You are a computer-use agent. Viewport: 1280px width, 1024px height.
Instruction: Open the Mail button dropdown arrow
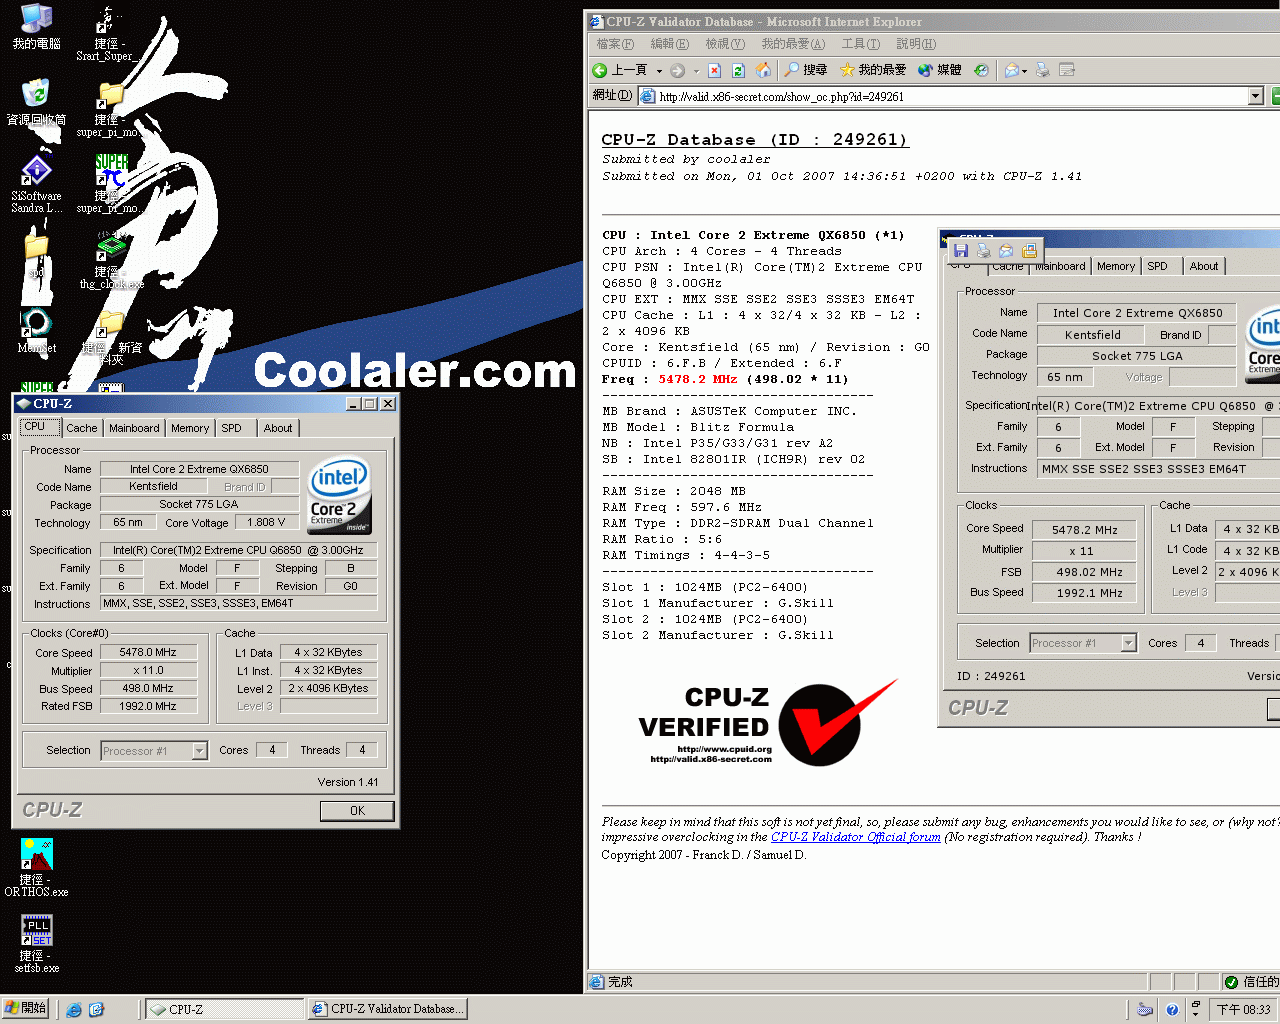coord(1025,71)
